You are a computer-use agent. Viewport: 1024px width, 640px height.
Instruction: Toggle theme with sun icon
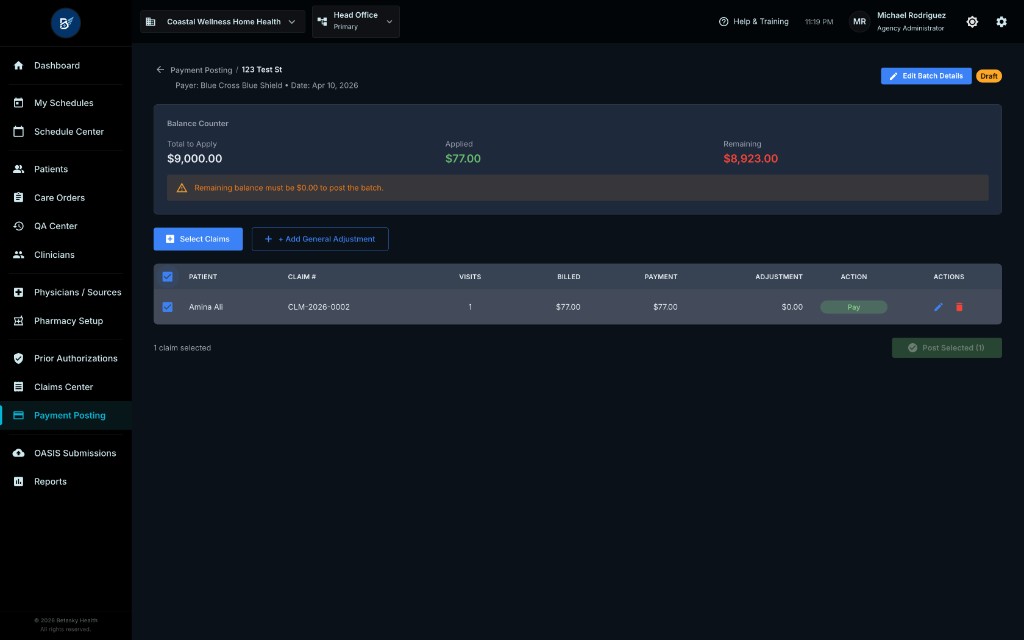(x=972, y=22)
